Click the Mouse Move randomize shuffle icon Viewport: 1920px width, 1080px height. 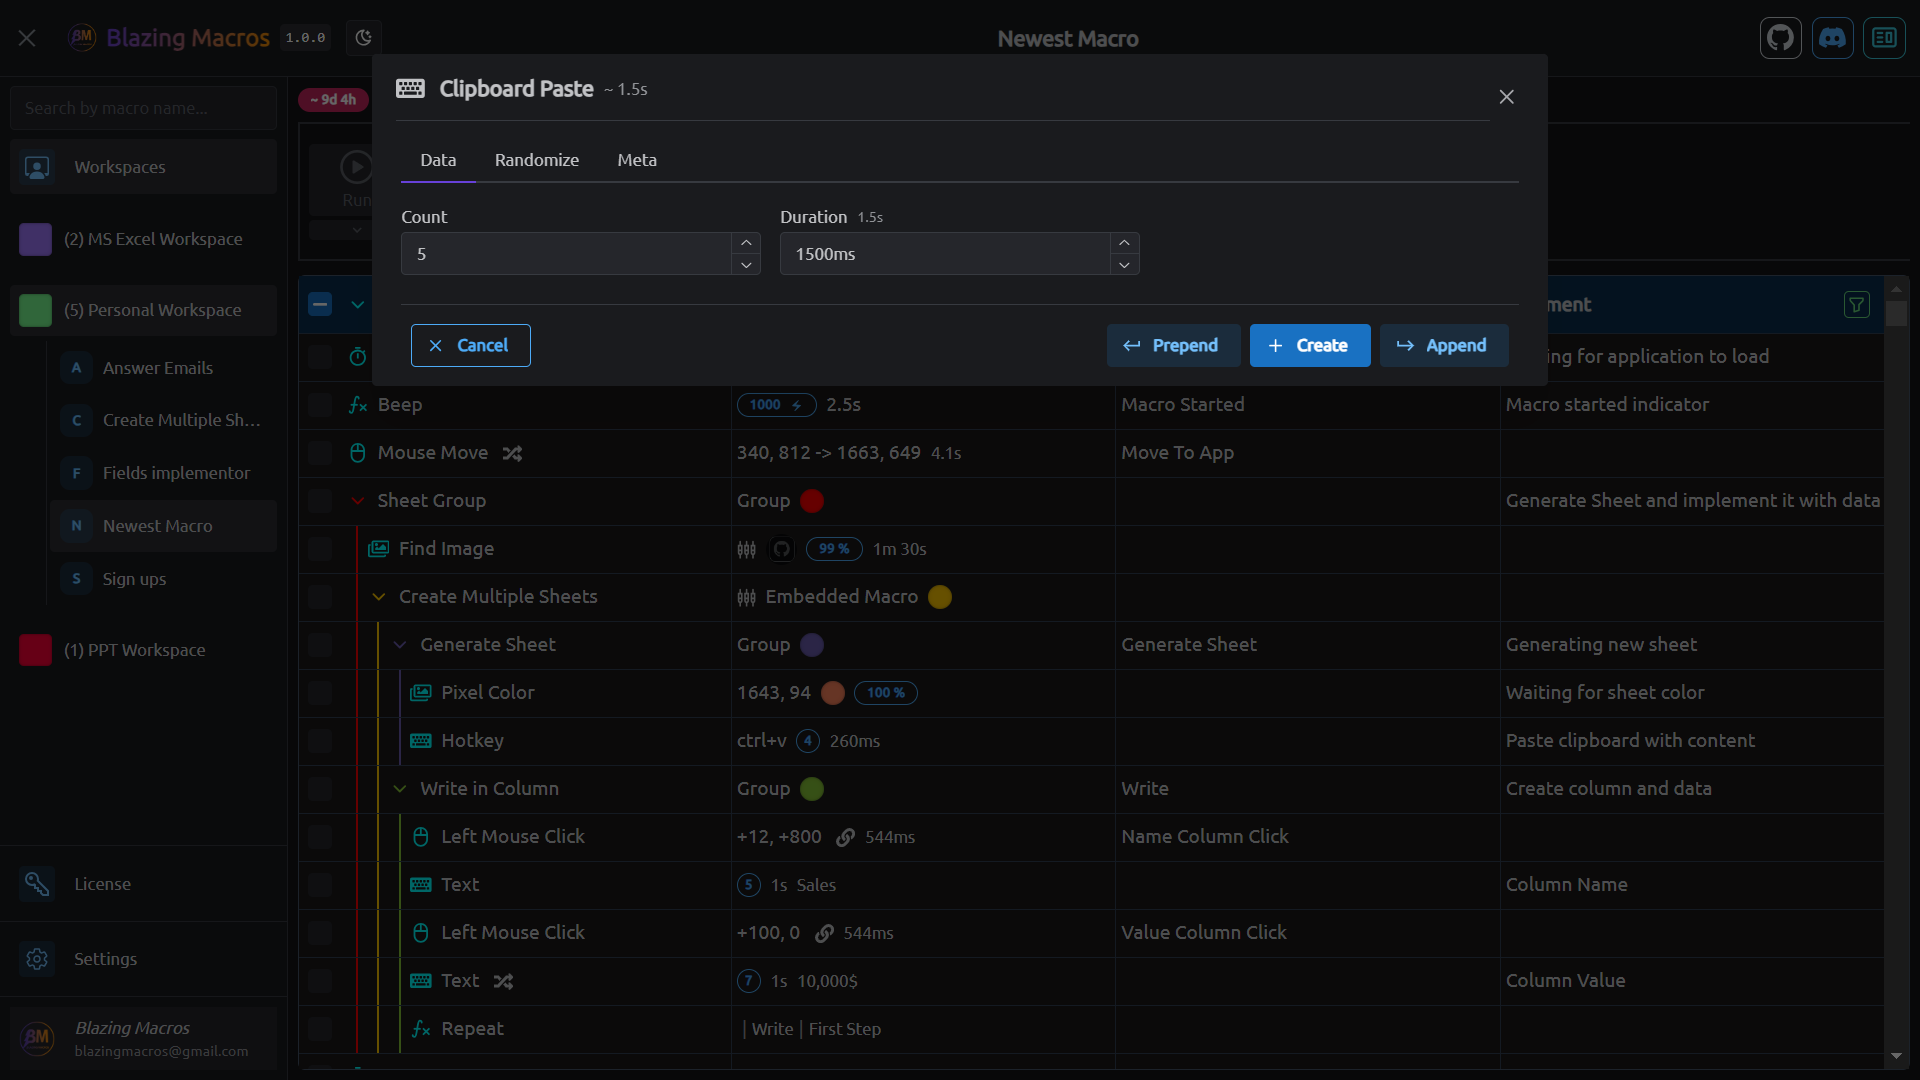coord(513,453)
